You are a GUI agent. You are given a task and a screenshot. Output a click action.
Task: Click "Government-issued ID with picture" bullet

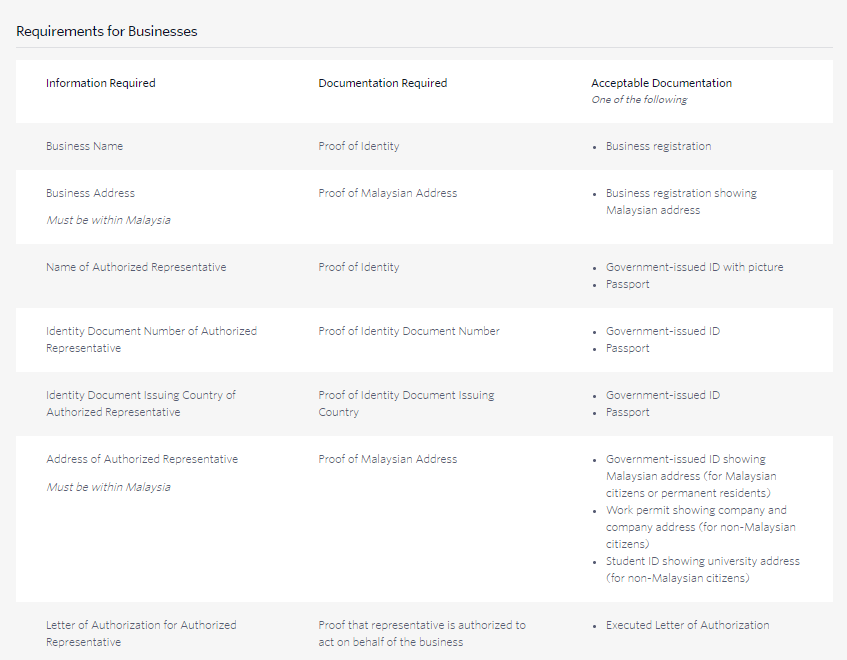pyautogui.click(x=694, y=267)
